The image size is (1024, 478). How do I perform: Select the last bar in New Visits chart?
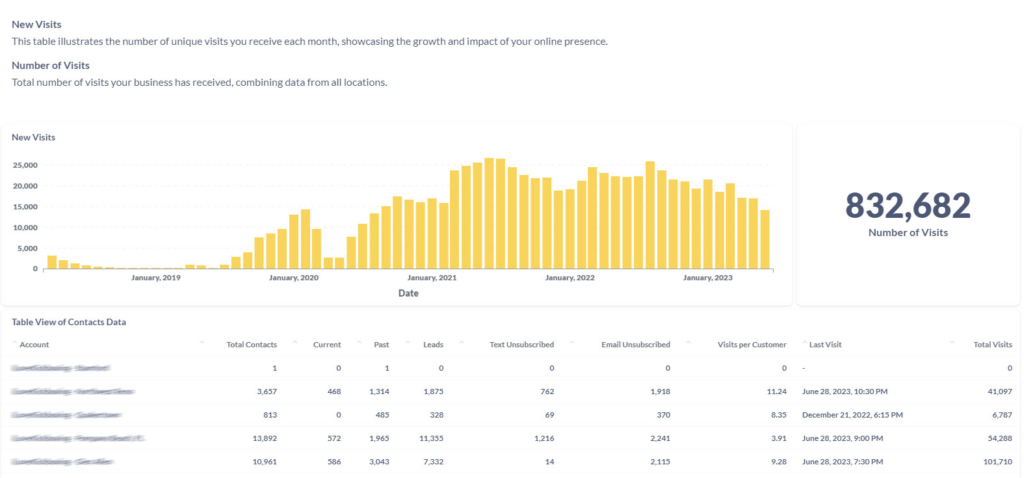(x=765, y=240)
